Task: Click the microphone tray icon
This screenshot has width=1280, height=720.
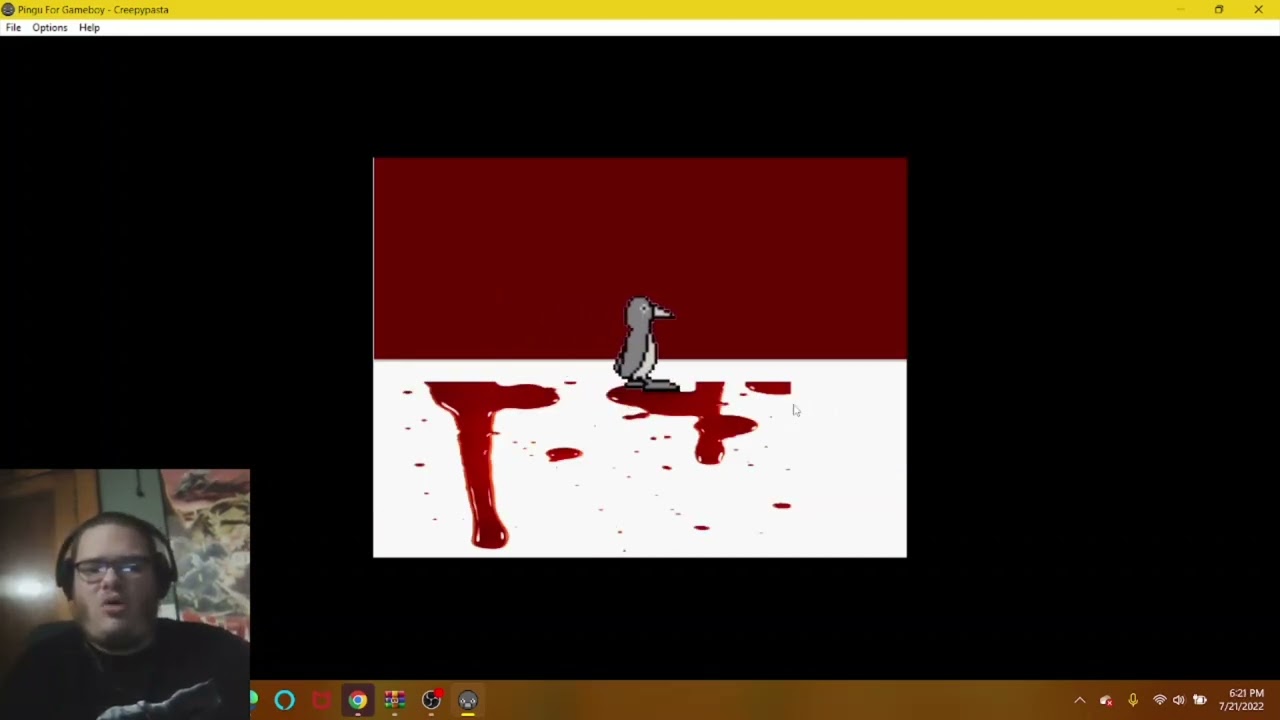Action: [x=1133, y=700]
